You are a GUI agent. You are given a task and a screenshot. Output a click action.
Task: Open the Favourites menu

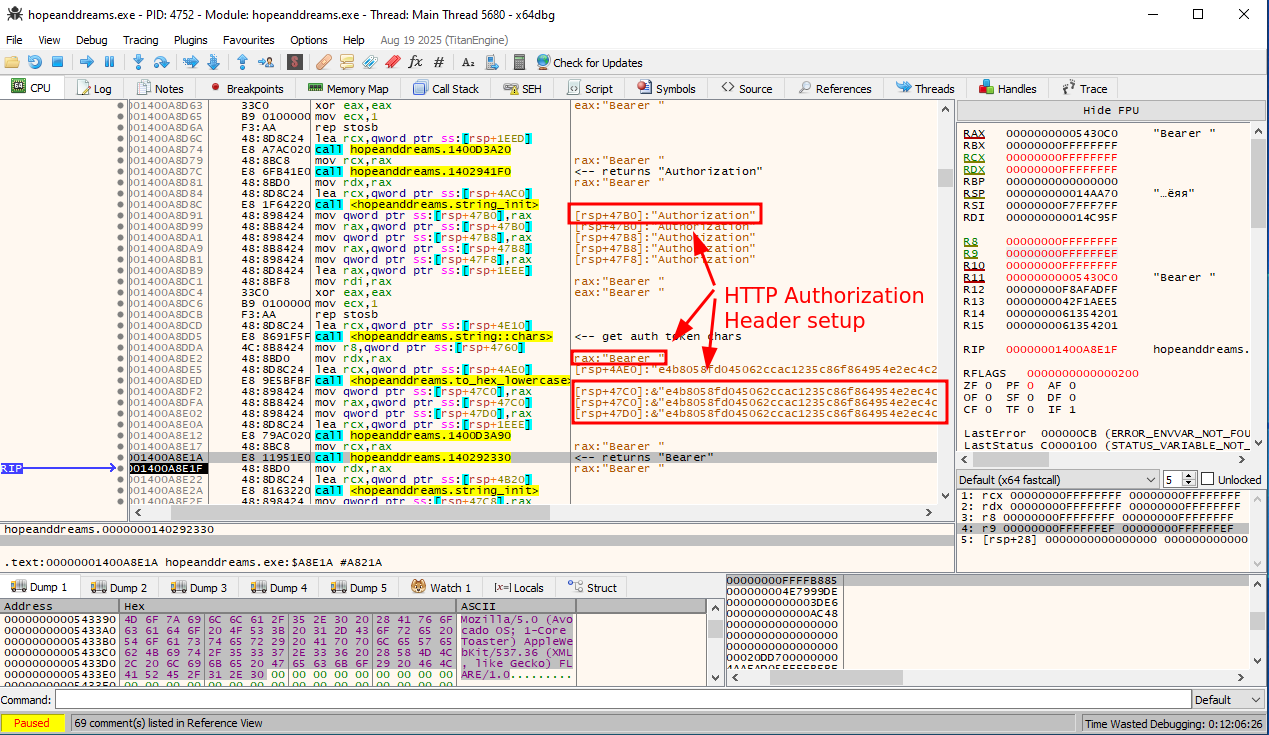pyautogui.click(x=248, y=40)
